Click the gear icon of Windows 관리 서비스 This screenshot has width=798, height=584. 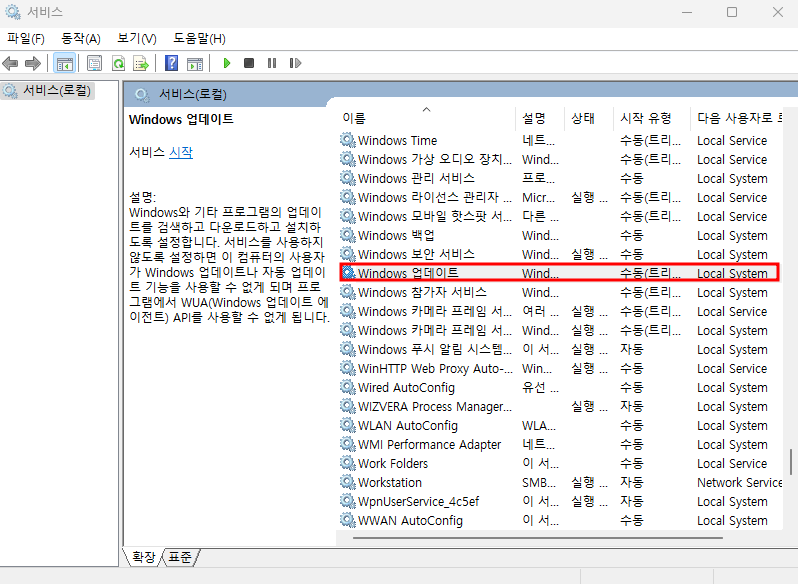click(348, 178)
